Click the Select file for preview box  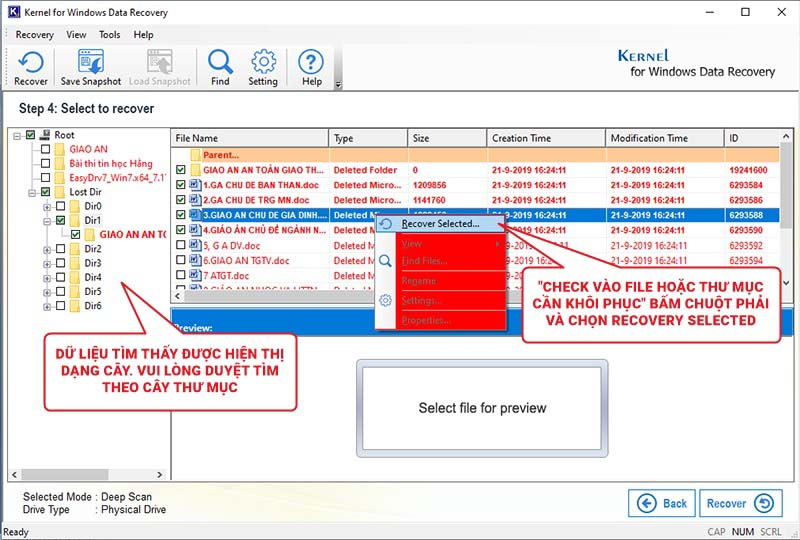[482, 408]
